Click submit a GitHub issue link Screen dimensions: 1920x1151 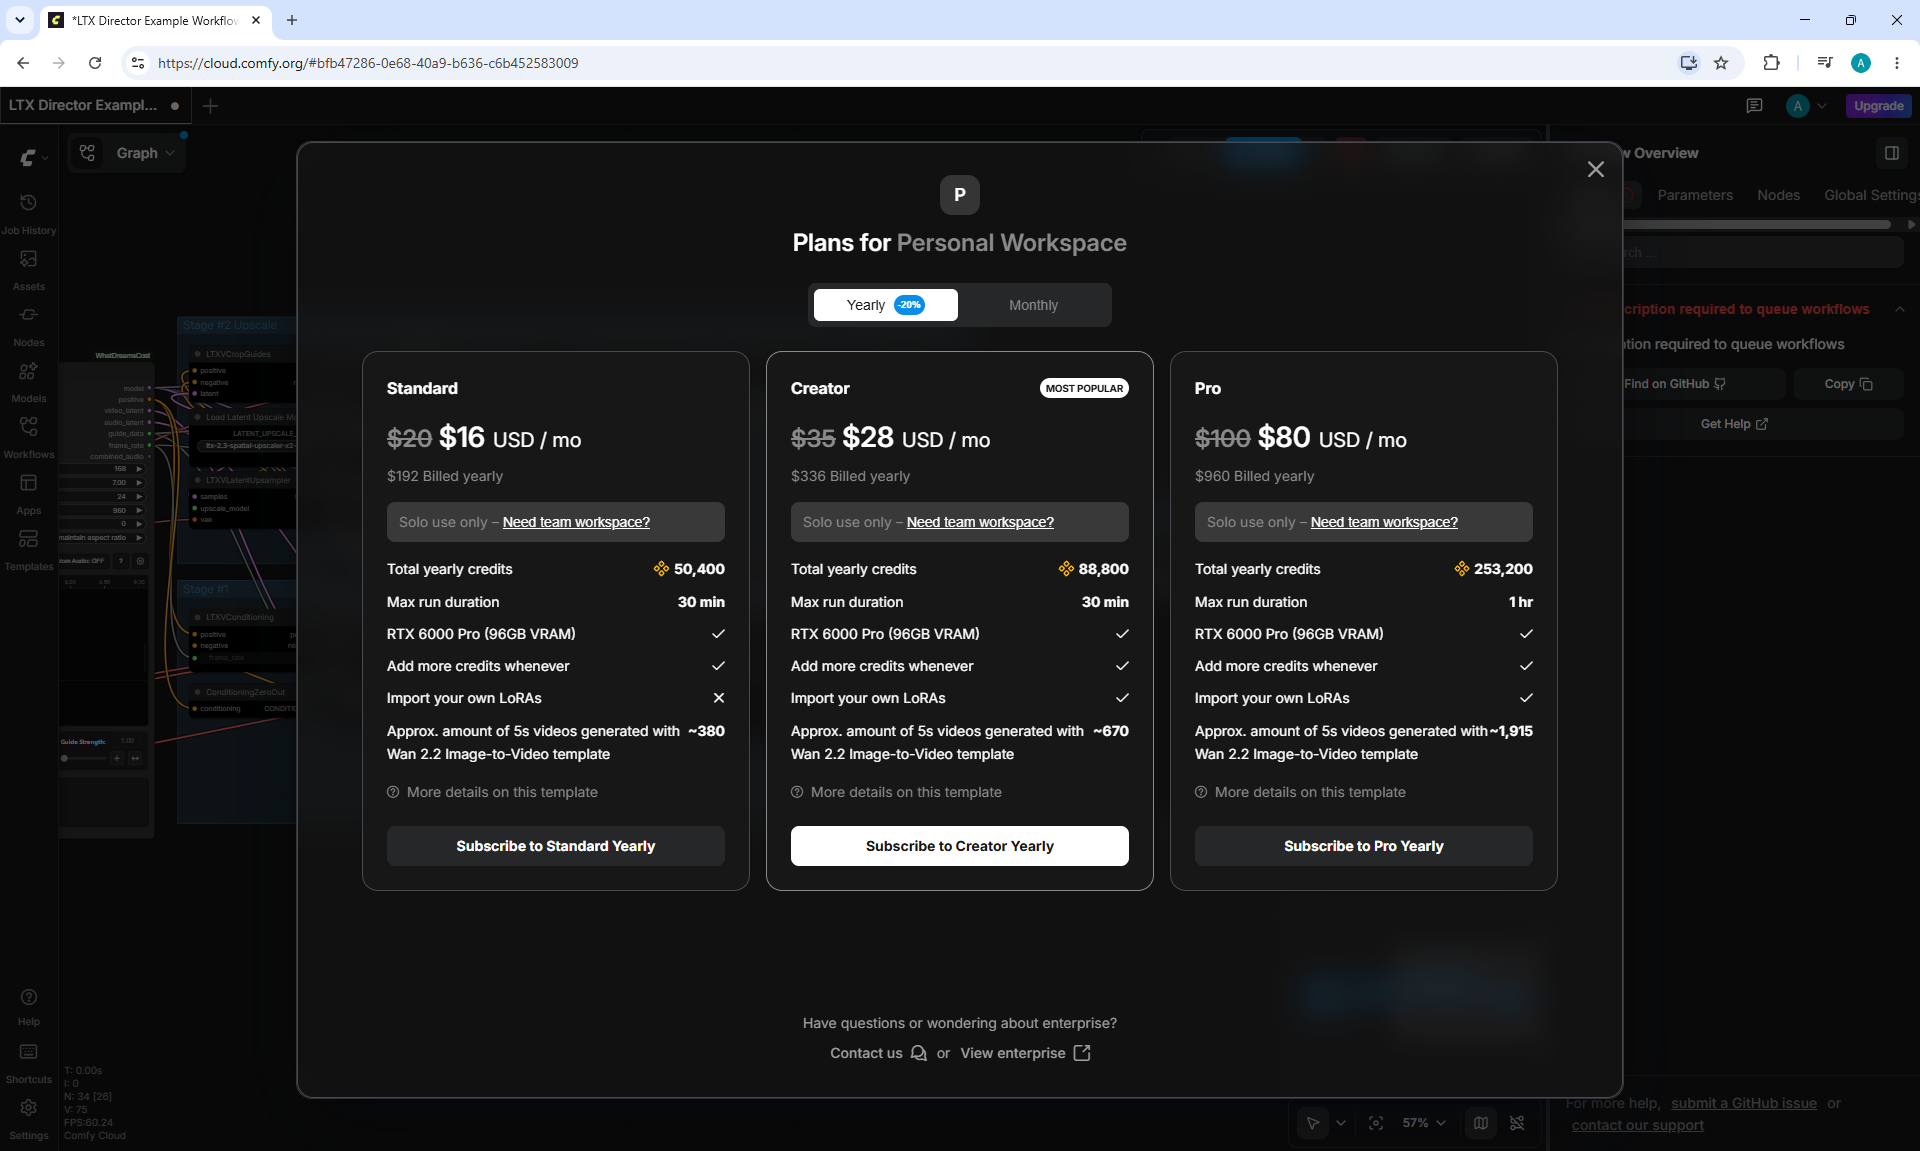point(1744,1103)
